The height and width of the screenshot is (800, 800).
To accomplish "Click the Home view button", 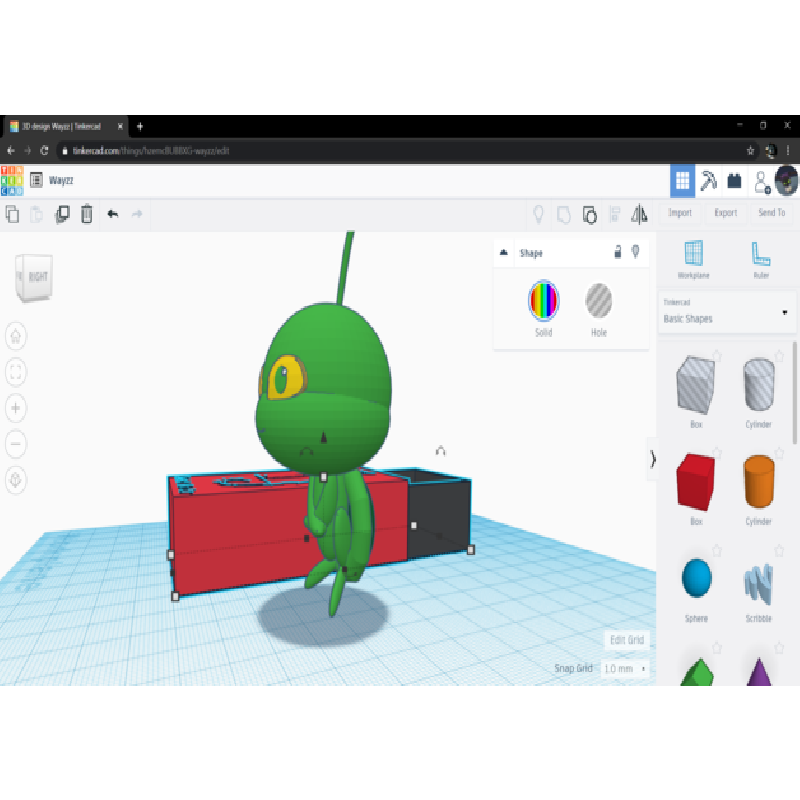I will coord(17,337).
